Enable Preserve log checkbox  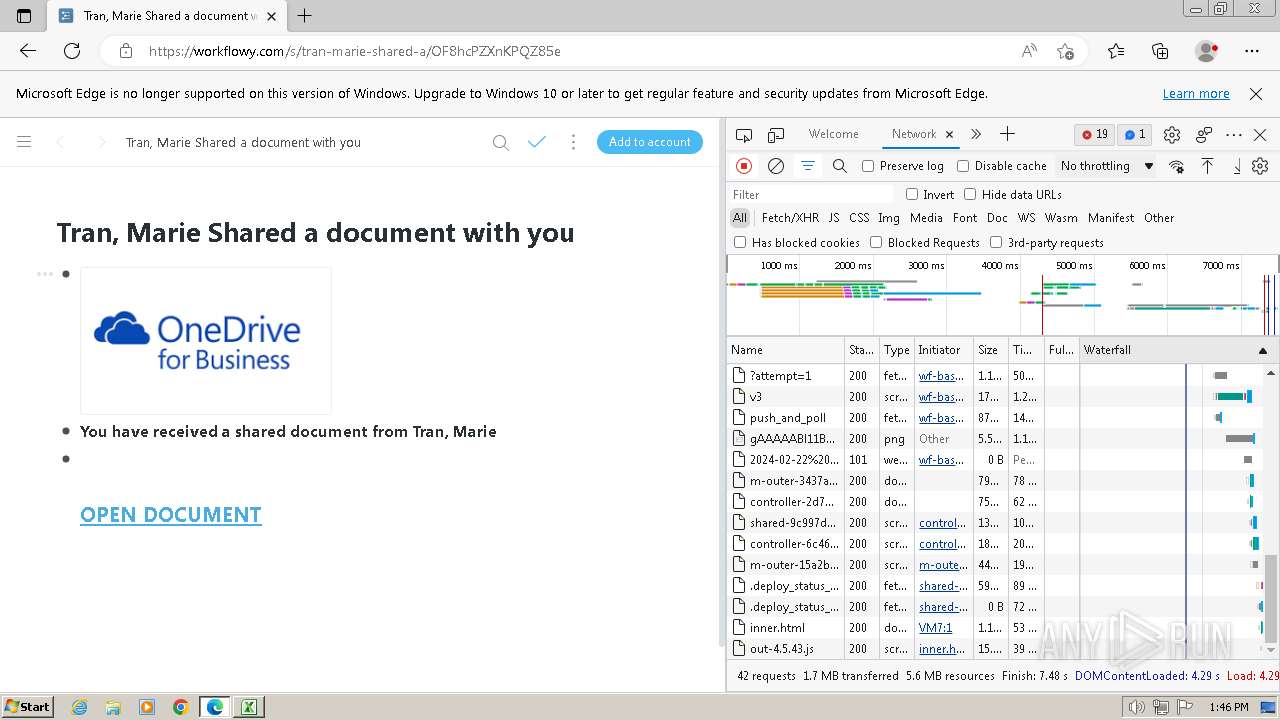[868, 166]
